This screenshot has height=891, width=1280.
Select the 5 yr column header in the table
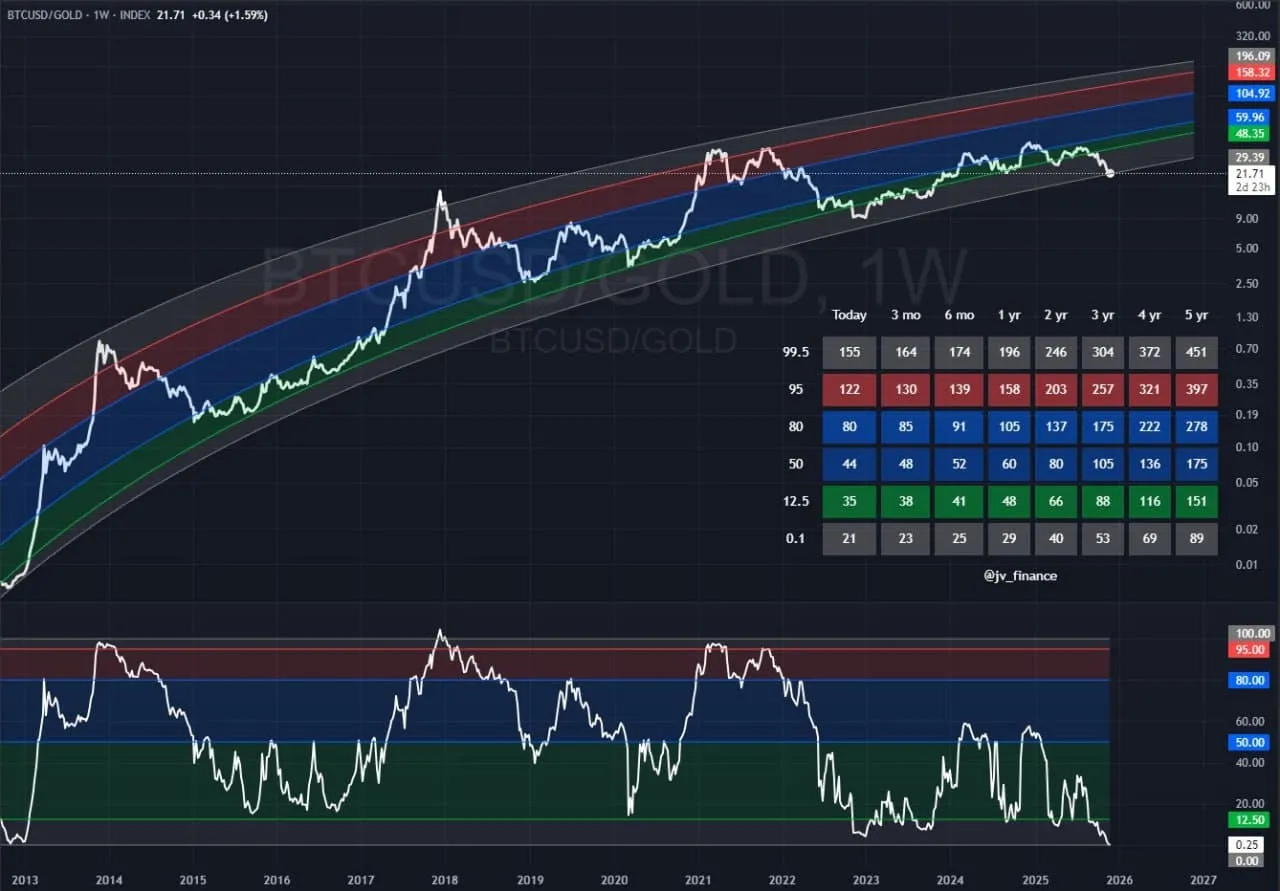(x=1196, y=315)
